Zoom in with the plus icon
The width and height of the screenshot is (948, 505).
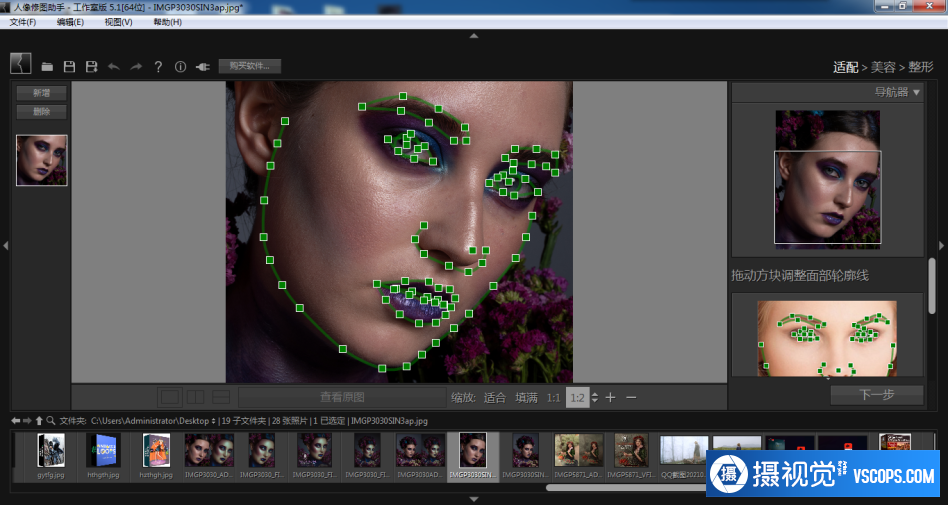(611, 397)
